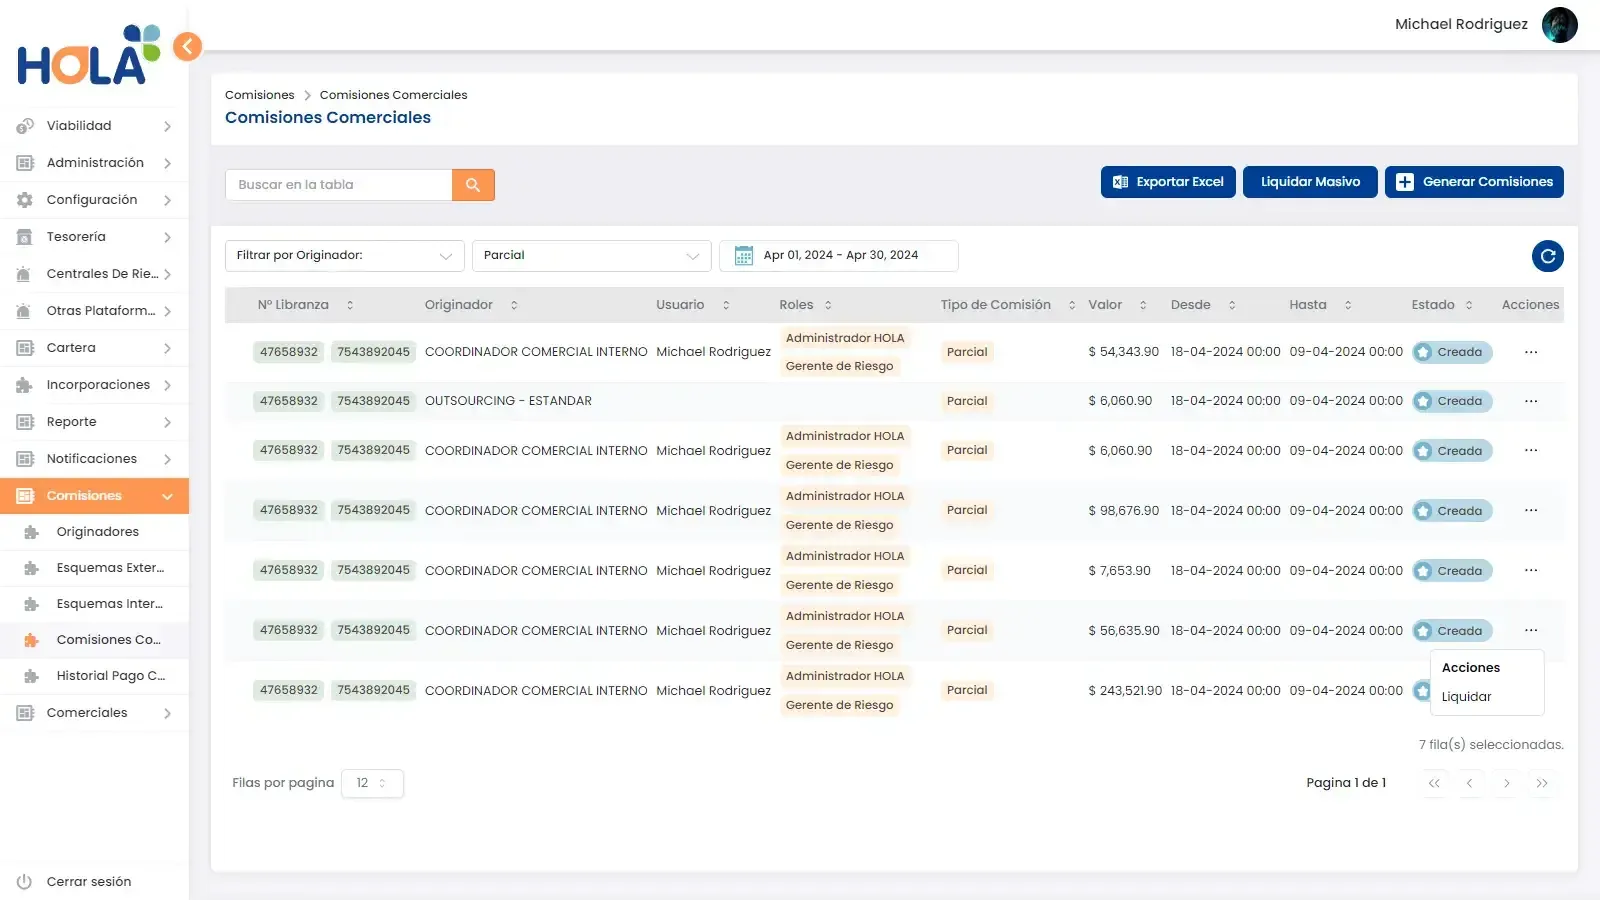Open actions dots for the OUTSOURCING - ESTANDAR row
The width and height of the screenshot is (1600, 900).
tap(1530, 401)
